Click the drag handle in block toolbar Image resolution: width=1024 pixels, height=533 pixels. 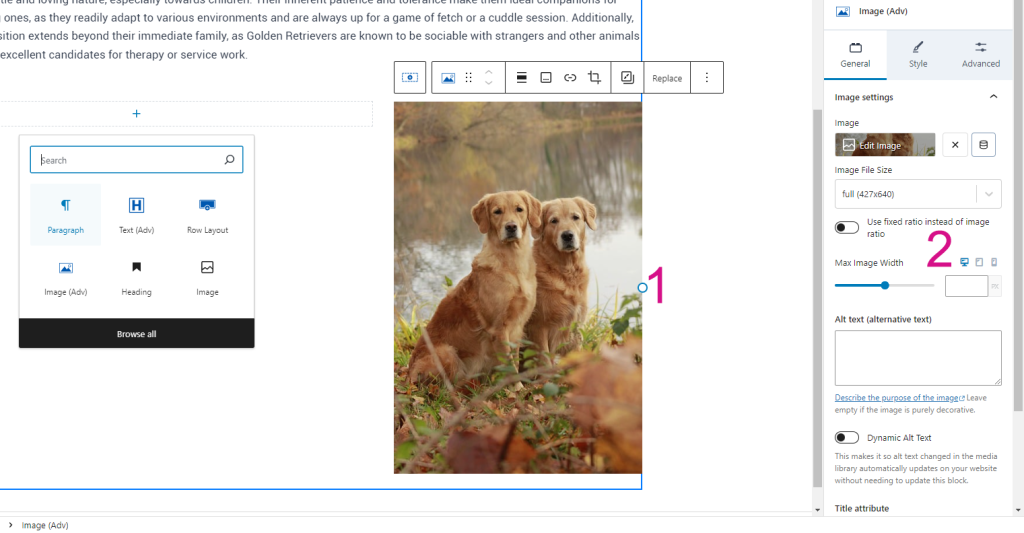pyautogui.click(x=468, y=78)
